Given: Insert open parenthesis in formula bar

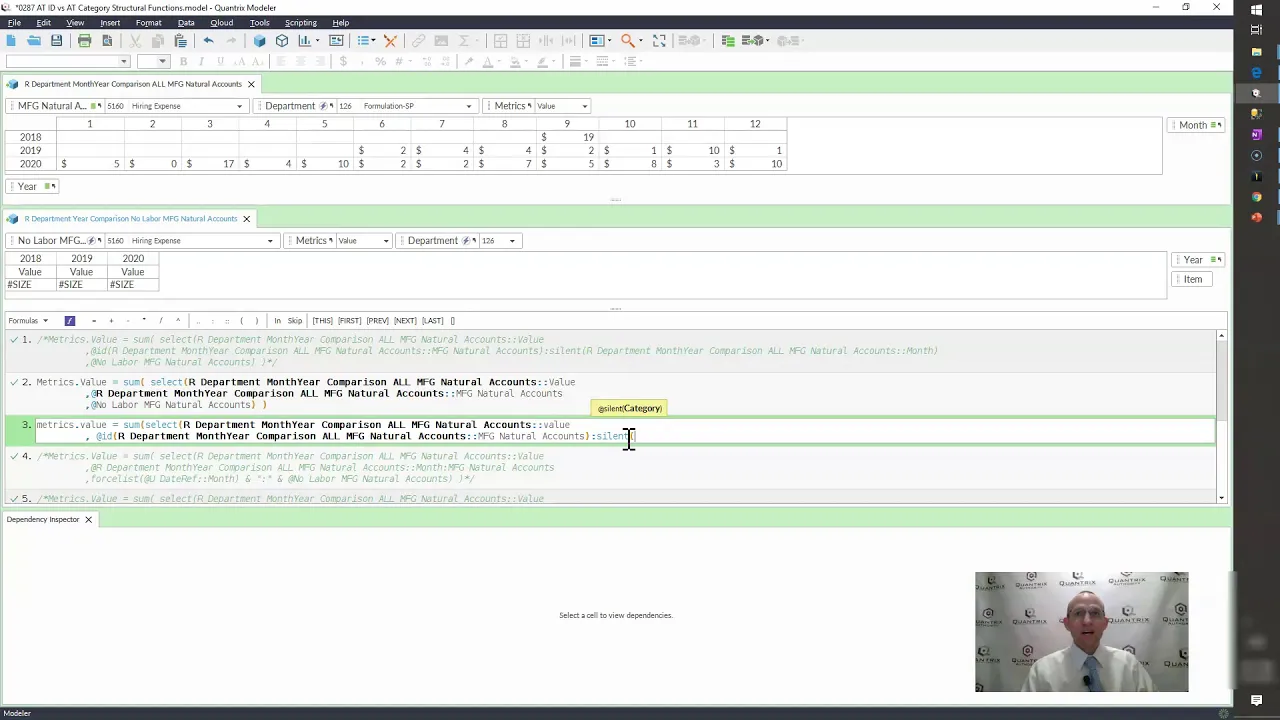Looking at the screenshot, I should point(241,321).
